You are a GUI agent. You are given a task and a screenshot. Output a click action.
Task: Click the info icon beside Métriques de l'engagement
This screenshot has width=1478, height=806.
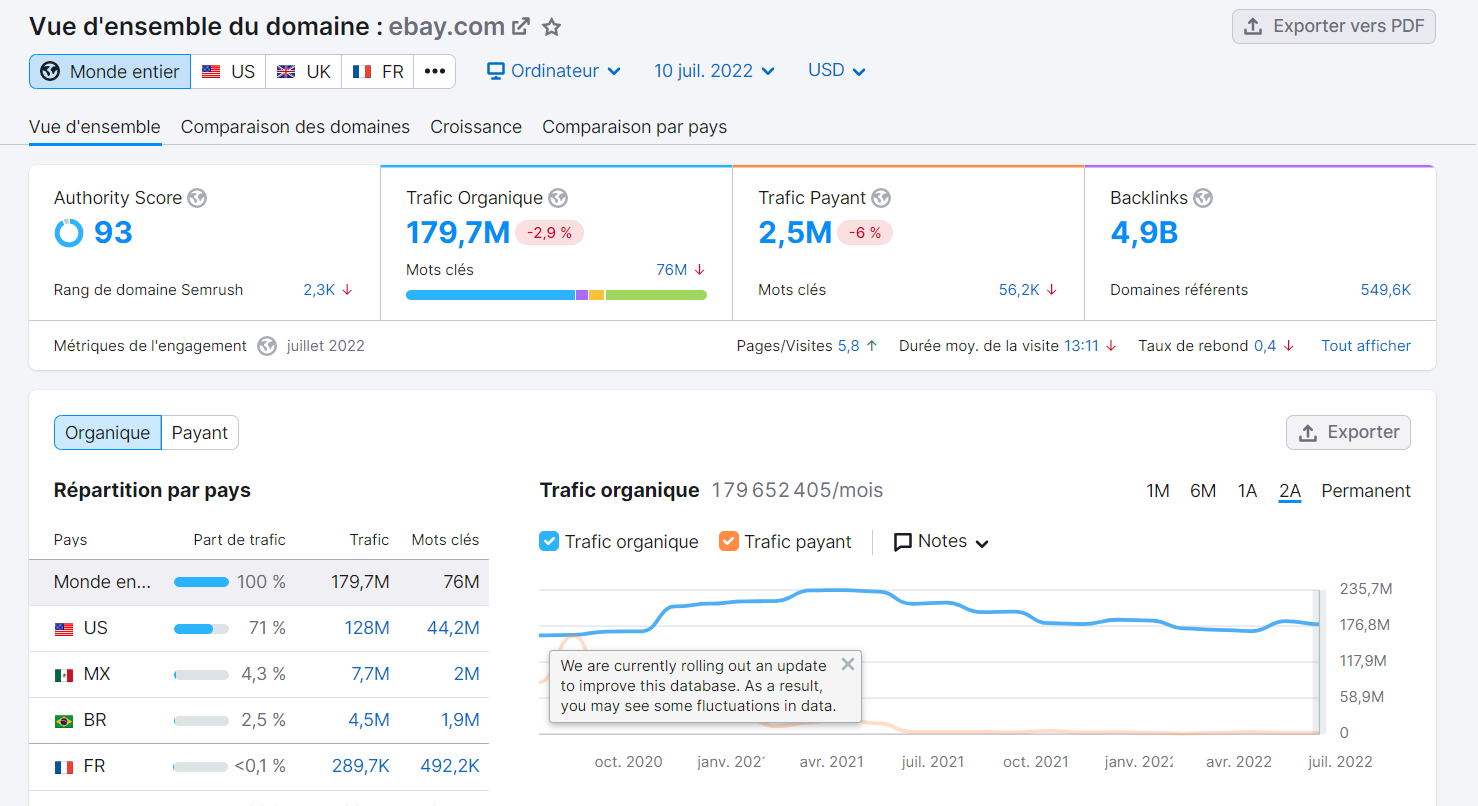(266, 345)
